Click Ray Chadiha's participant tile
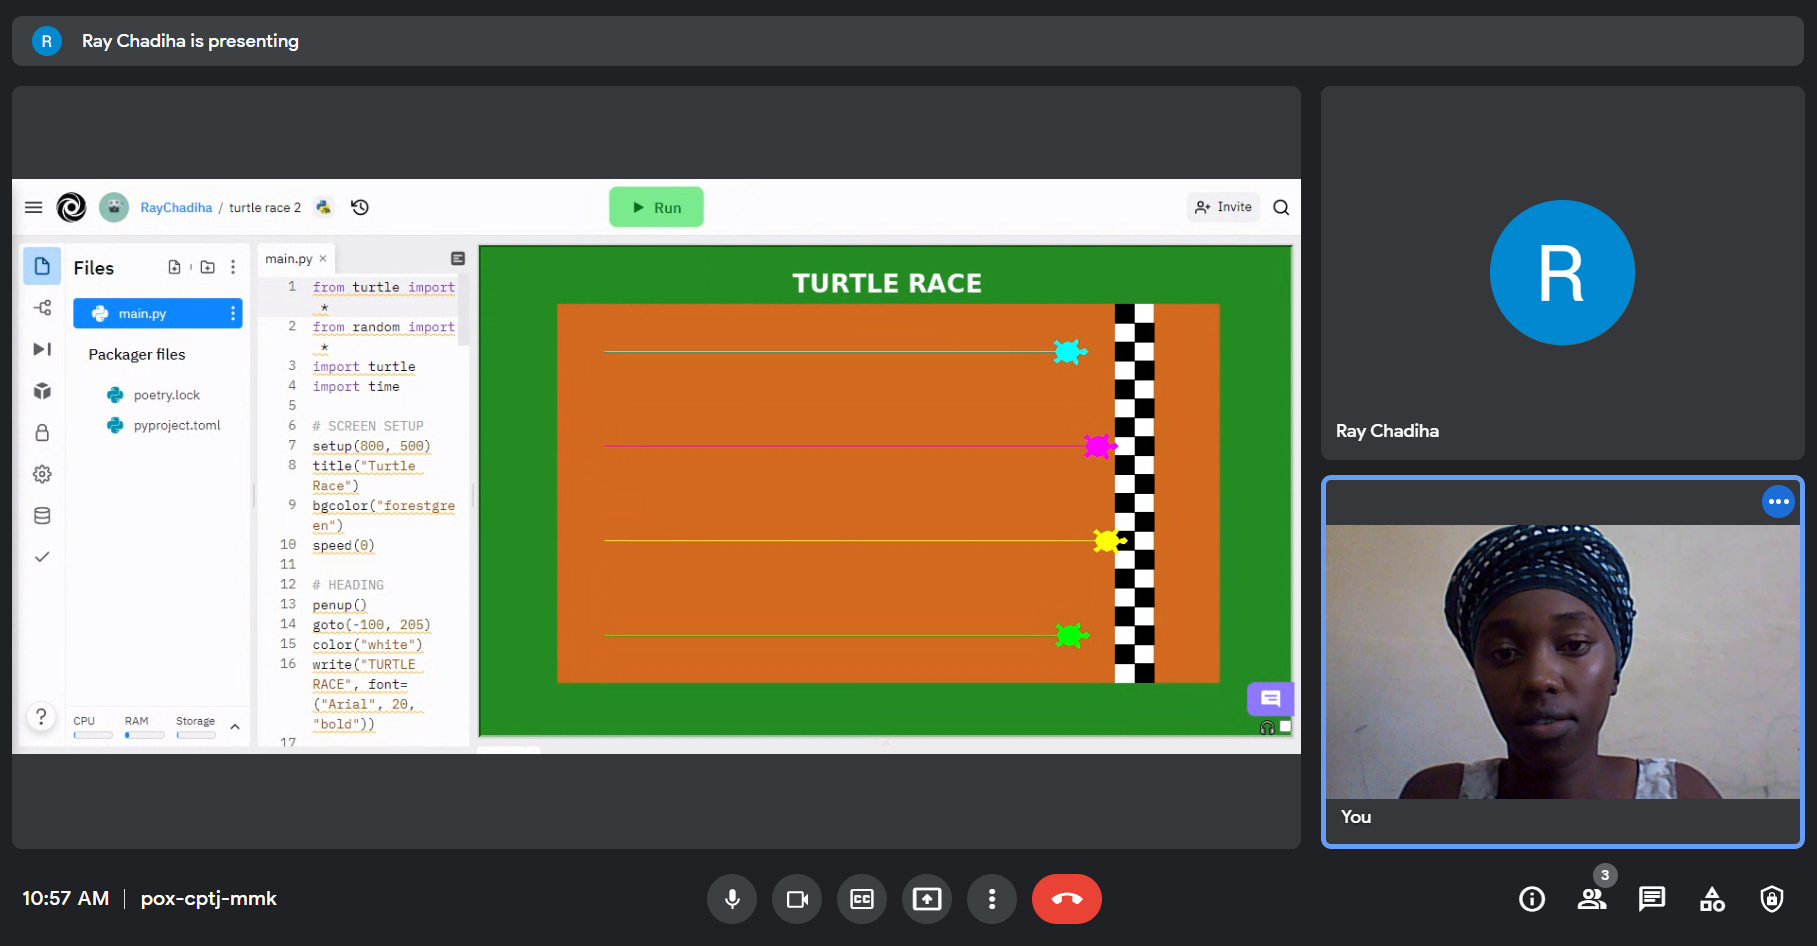Image resolution: width=1817 pixels, height=946 pixels. pos(1563,273)
